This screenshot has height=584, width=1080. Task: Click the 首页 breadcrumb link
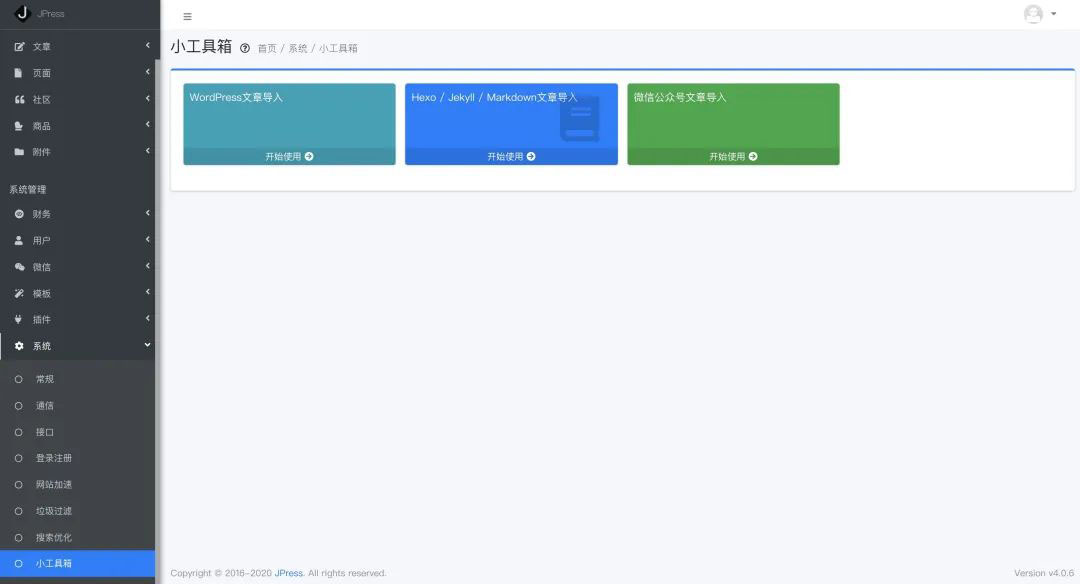coord(267,48)
